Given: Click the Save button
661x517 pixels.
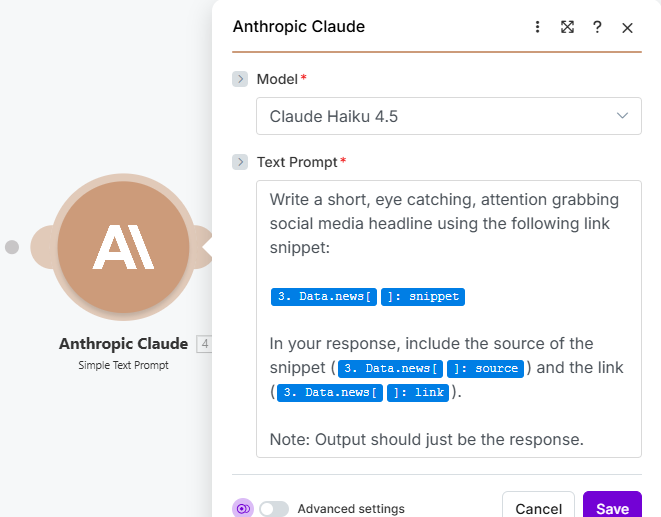Looking at the screenshot, I should pos(612,506).
